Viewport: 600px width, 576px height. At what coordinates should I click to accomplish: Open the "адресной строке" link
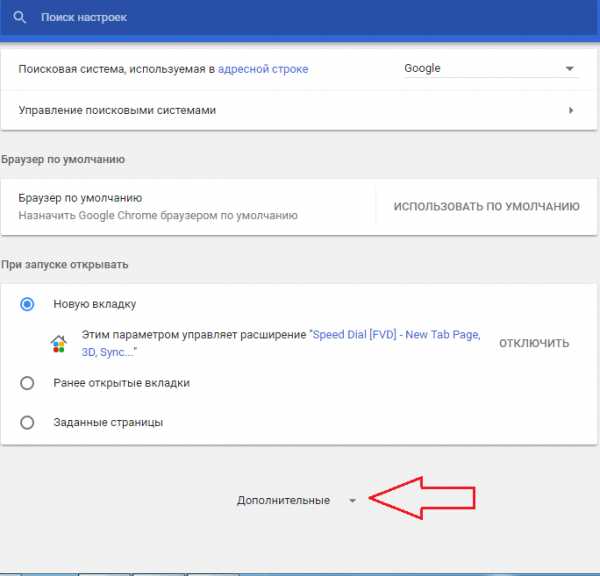click(263, 69)
